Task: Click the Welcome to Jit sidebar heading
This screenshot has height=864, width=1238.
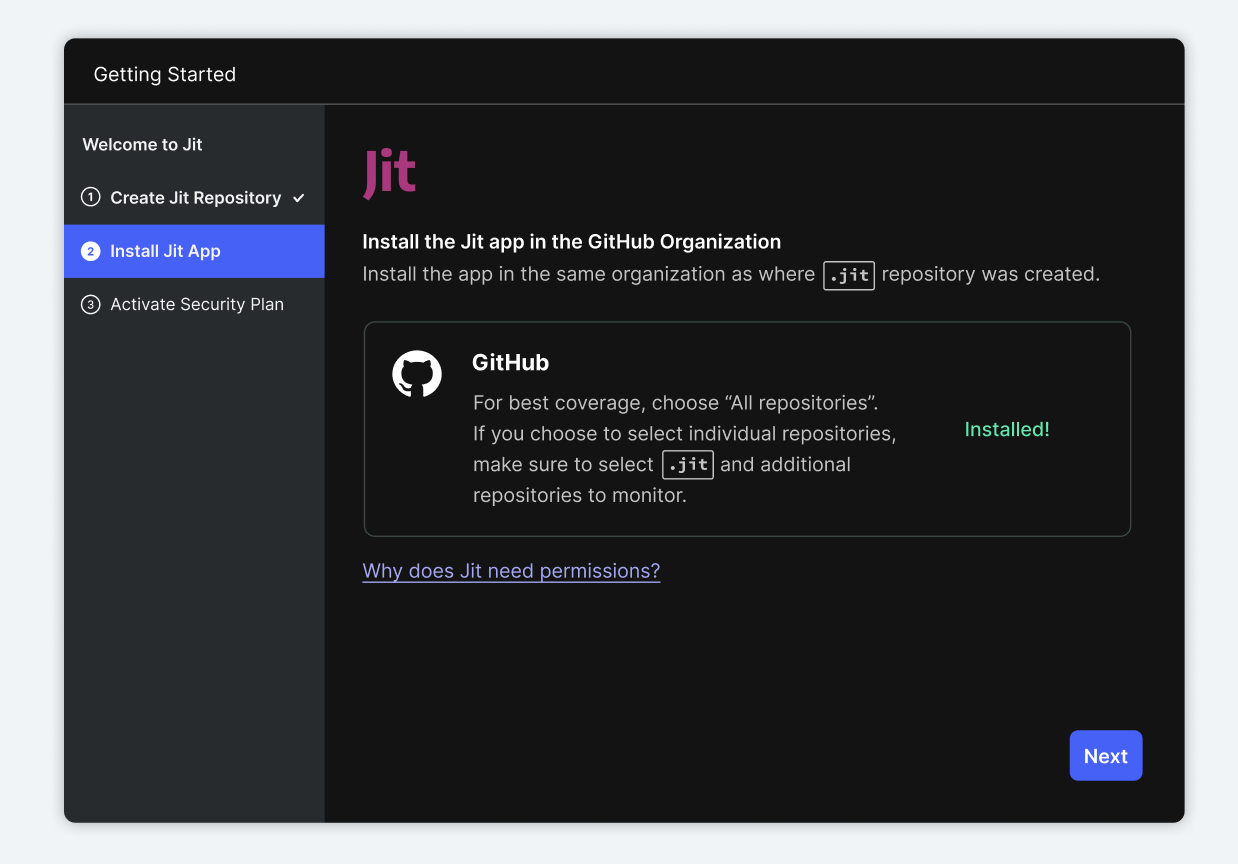Action: 142,145
